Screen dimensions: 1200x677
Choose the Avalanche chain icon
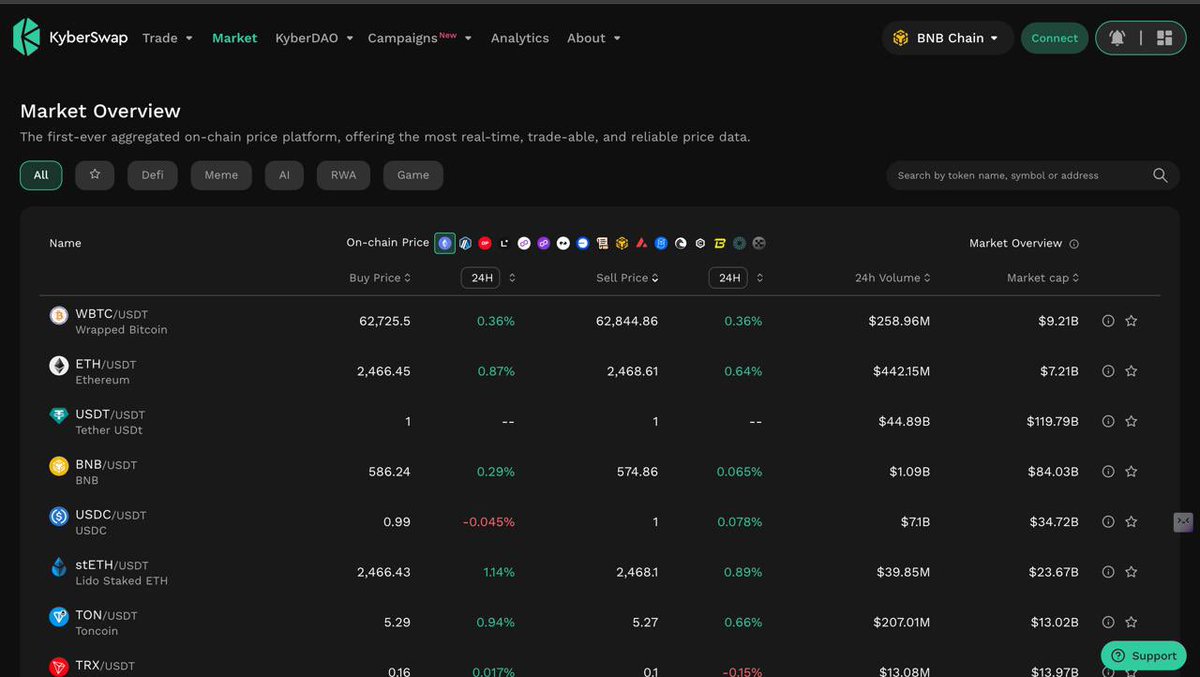[641, 242]
